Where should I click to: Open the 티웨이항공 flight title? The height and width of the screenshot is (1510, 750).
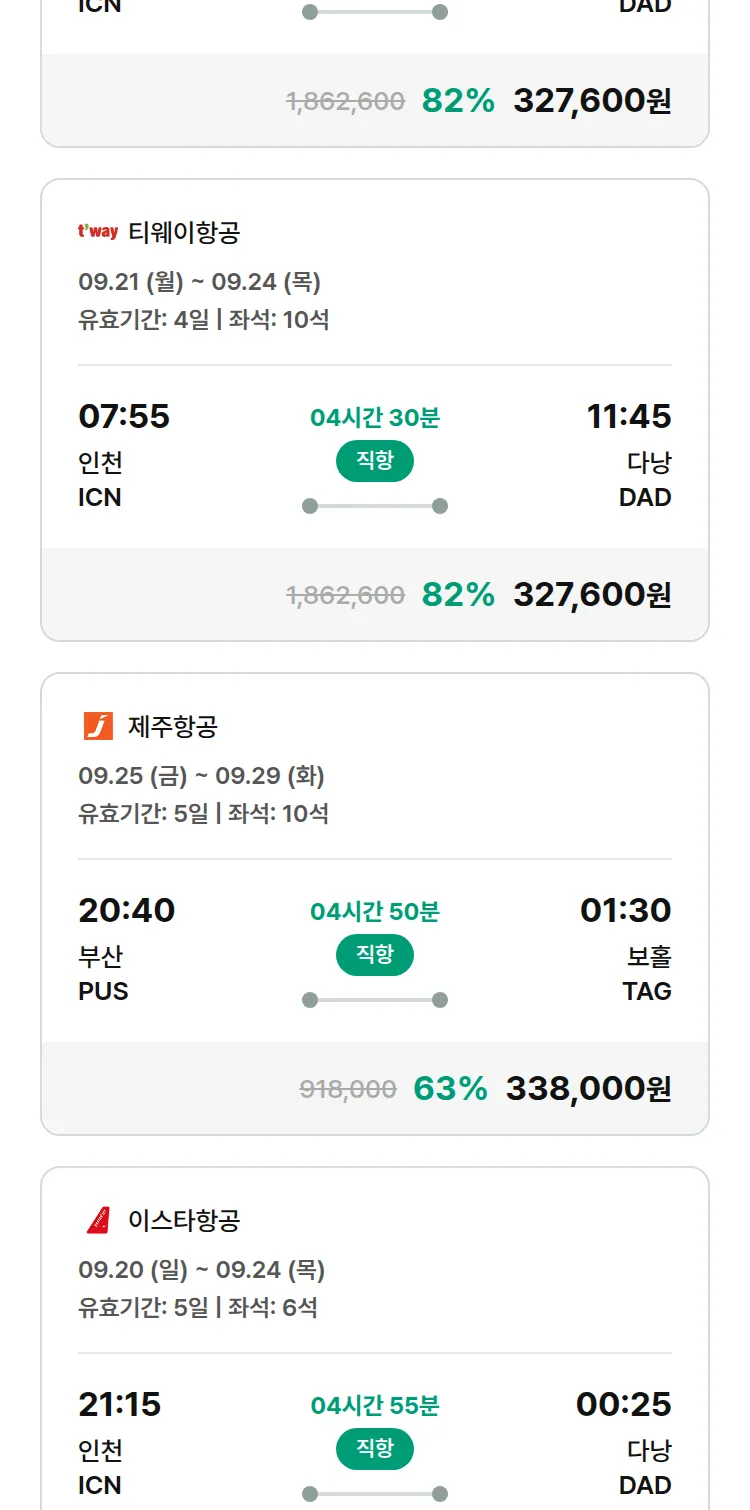(x=184, y=232)
